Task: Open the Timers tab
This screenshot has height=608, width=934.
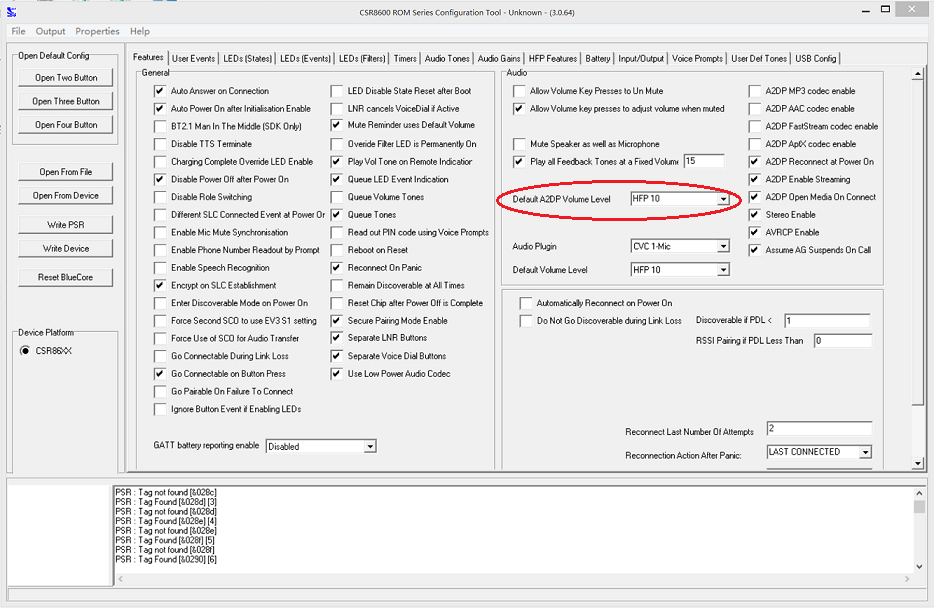Action: coord(405,58)
